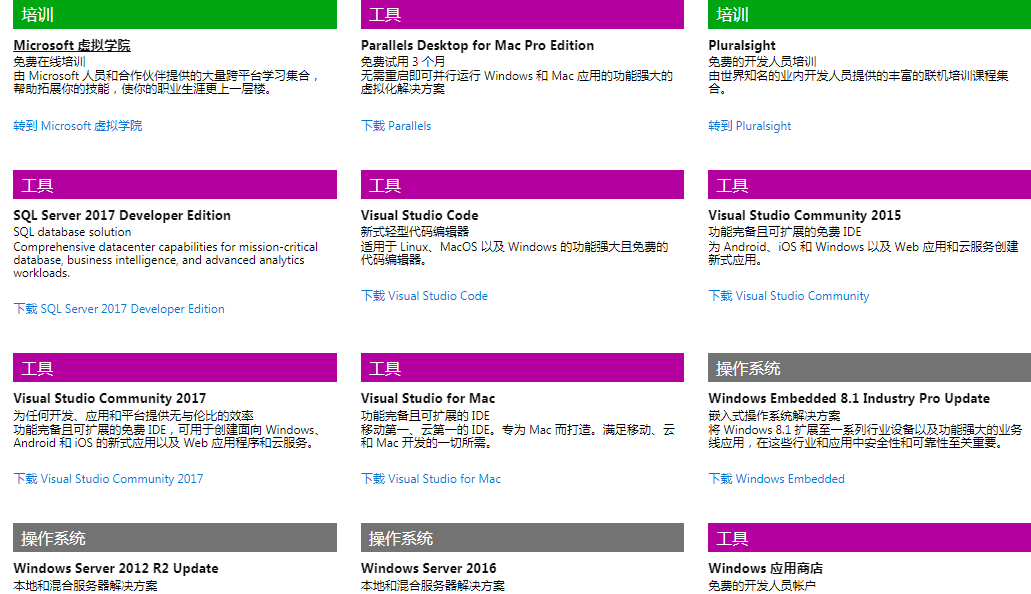Image resolution: width=1031 pixels, height=594 pixels.
Task: Click the 免费试用 3 个月 subtitle
Action: pyautogui.click(x=403, y=62)
